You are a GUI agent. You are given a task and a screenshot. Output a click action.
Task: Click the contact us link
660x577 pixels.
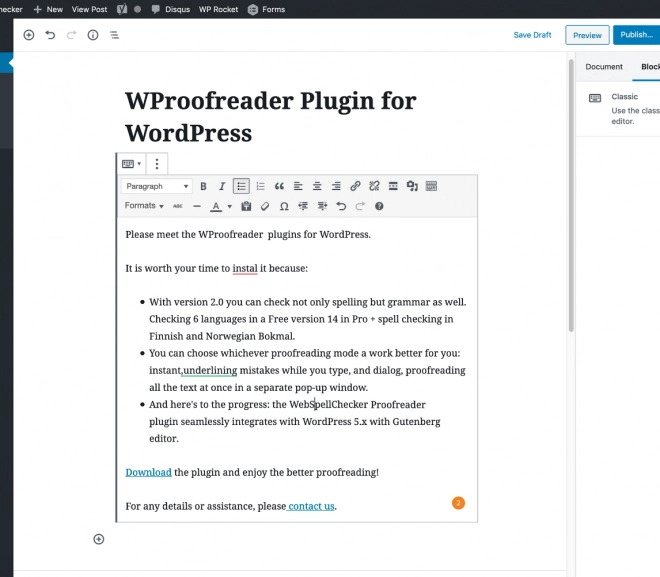(311, 506)
